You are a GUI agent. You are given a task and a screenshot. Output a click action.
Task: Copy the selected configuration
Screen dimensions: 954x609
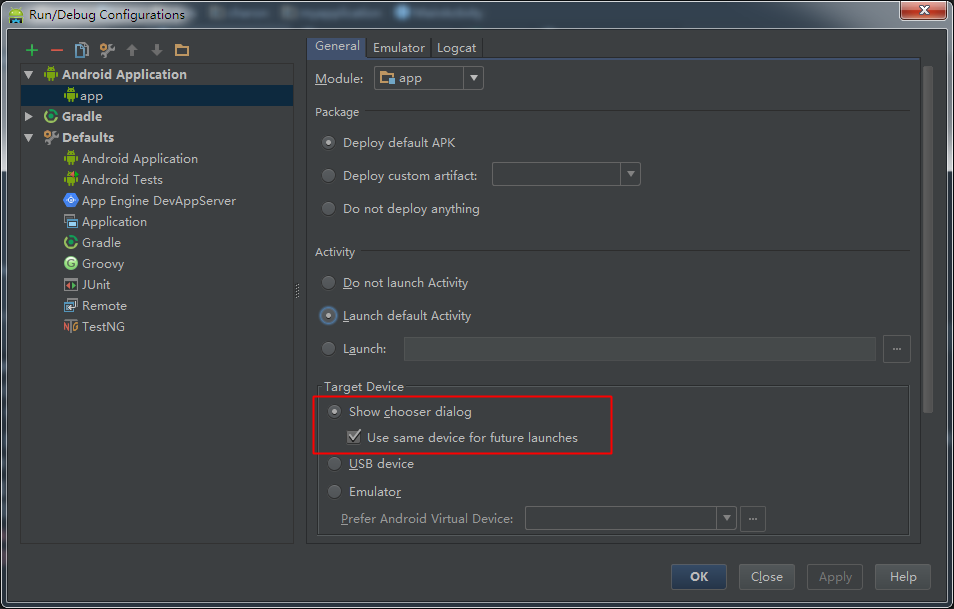82,50
